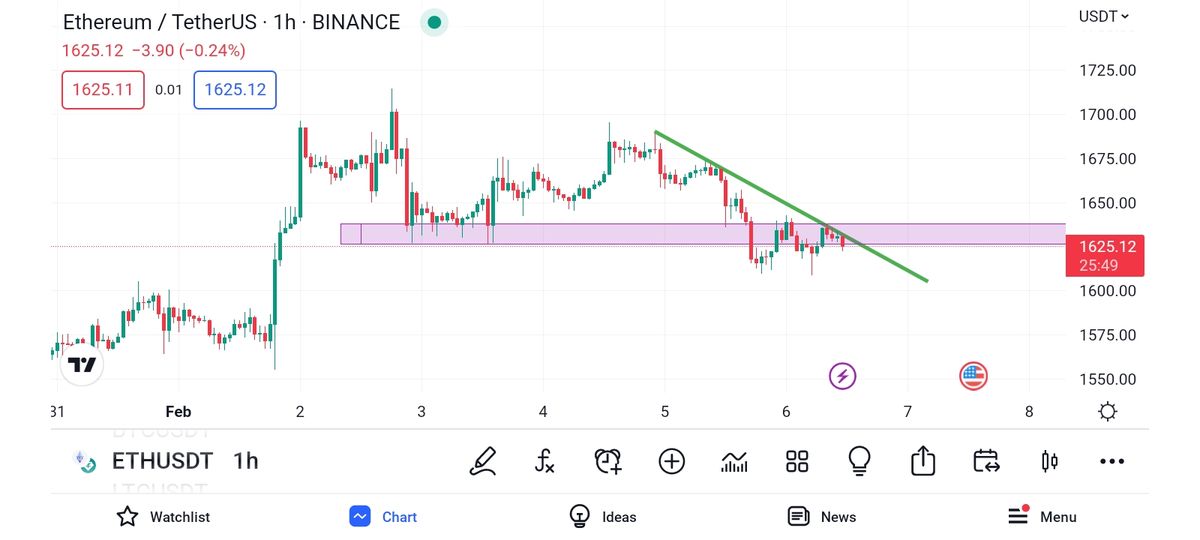Switch to the Watchlist tab
Image resolution: width=1200 pixels, height=540 pixels.
tap(163, 517)
